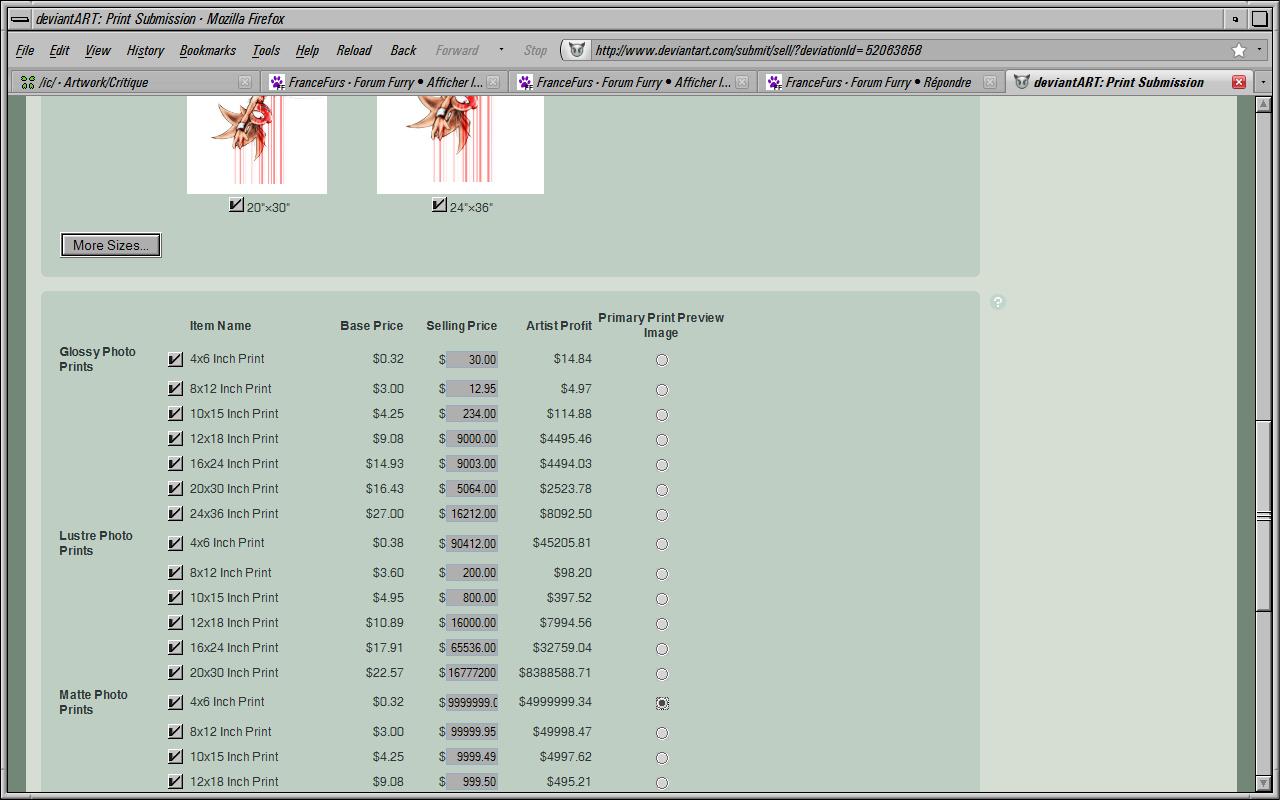Click the help question mark icon
This screenshot has width=1280, height=800.
click(997, 302)
